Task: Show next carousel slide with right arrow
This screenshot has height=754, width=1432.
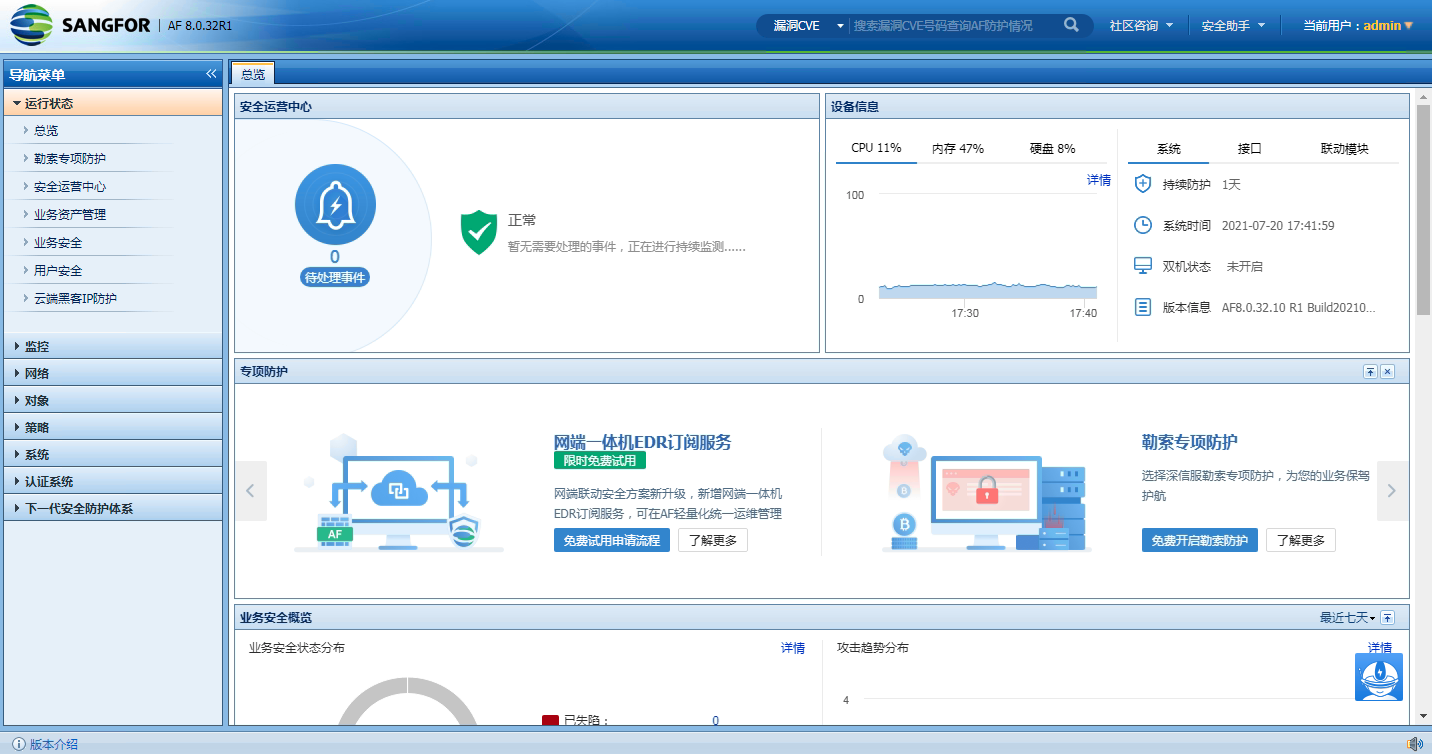Action: 1391,491
